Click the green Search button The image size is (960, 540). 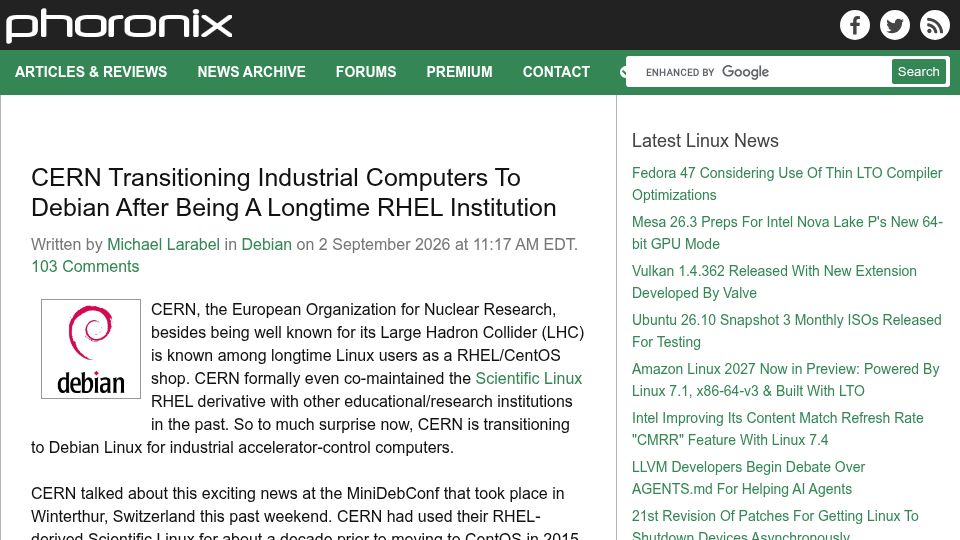[918, 72]
